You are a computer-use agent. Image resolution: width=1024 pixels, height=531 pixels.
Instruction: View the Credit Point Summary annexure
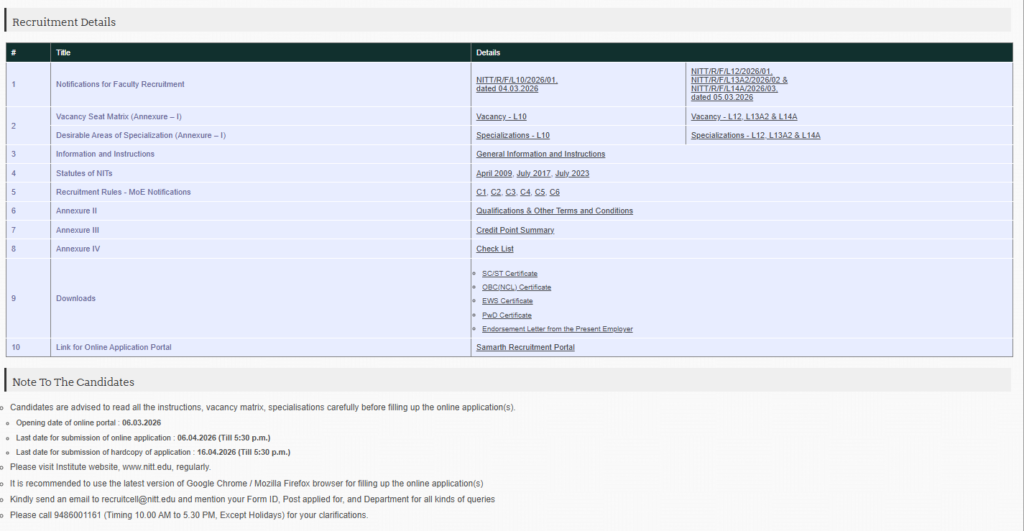(515, 230)
